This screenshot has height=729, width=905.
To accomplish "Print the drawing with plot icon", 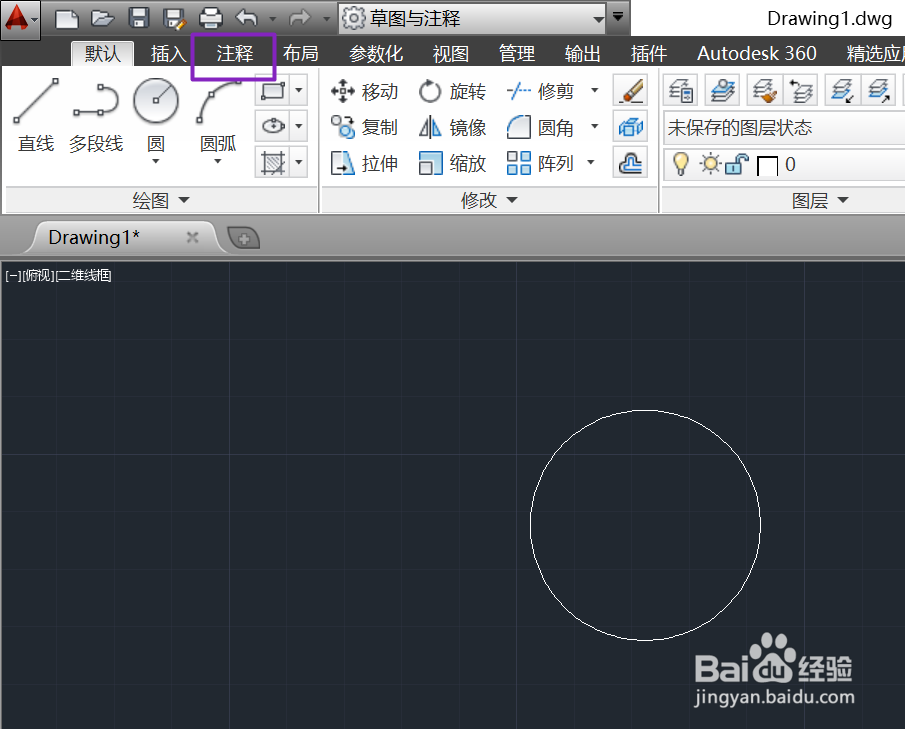I will [x=211, y=18].
